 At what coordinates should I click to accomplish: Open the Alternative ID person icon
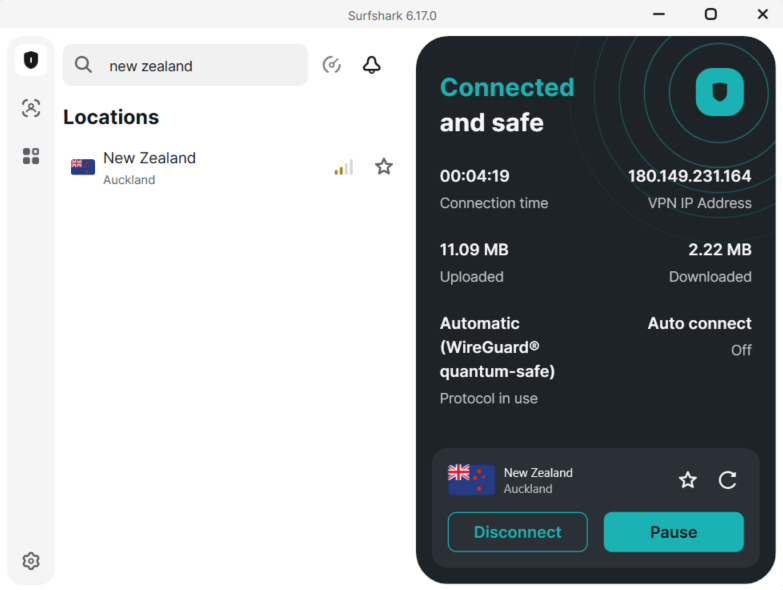(x=31, y=108)
